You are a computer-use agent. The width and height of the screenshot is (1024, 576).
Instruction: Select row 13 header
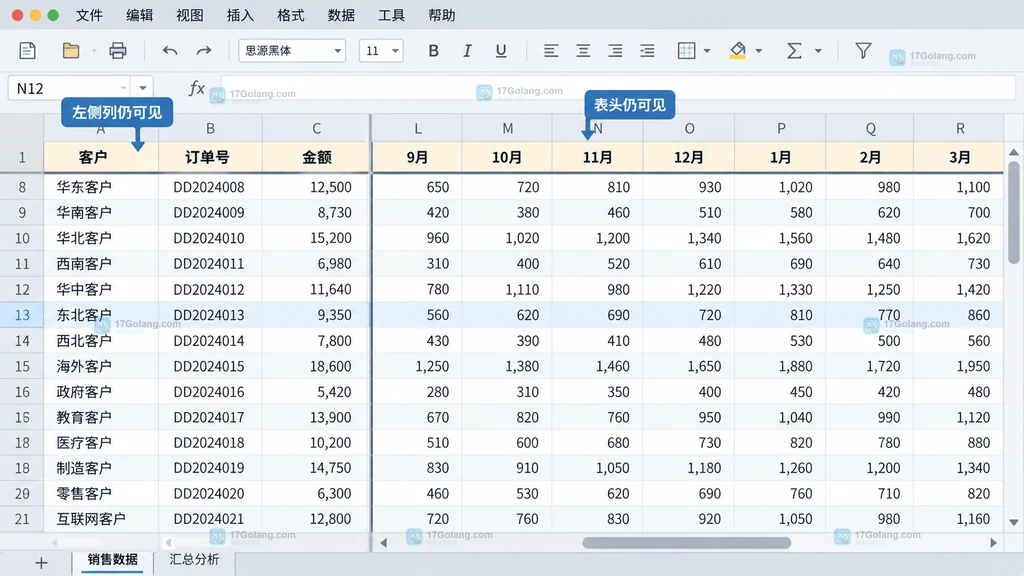tap(22, 315)
